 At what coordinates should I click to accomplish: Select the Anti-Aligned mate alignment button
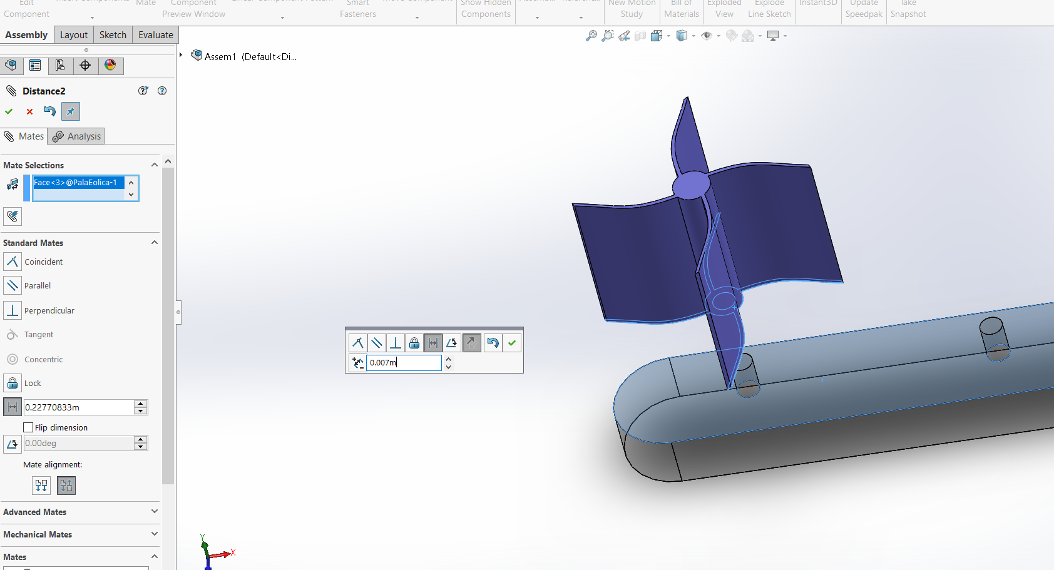coord(66,486)
